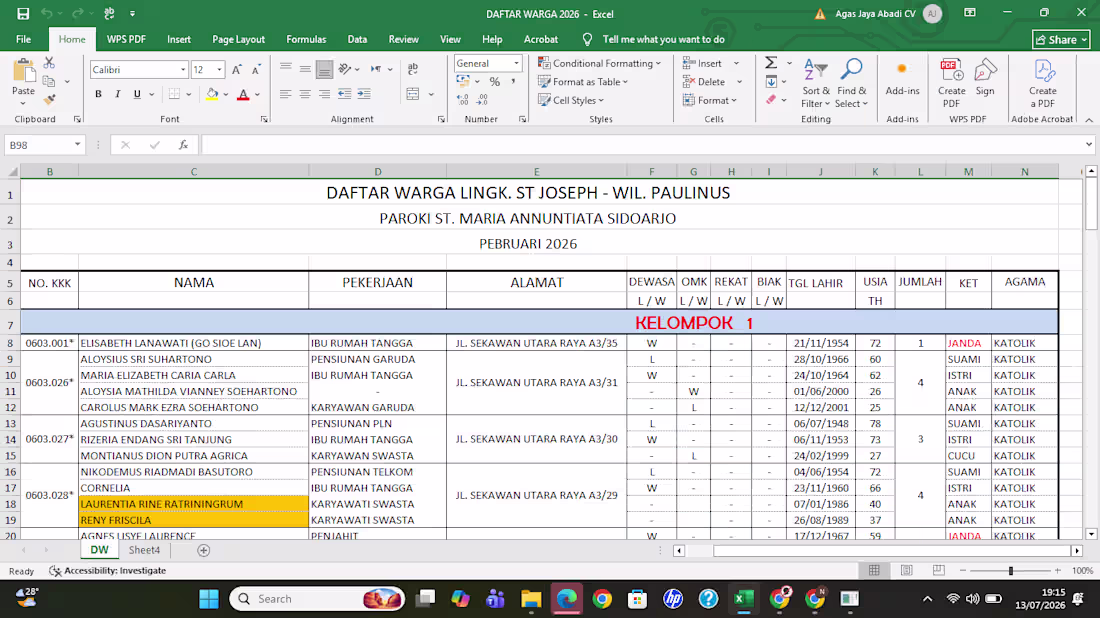This screenshot has width=1100, height=618.
Task: Toggle bold formatting
Action: click(x=98, y=94)
